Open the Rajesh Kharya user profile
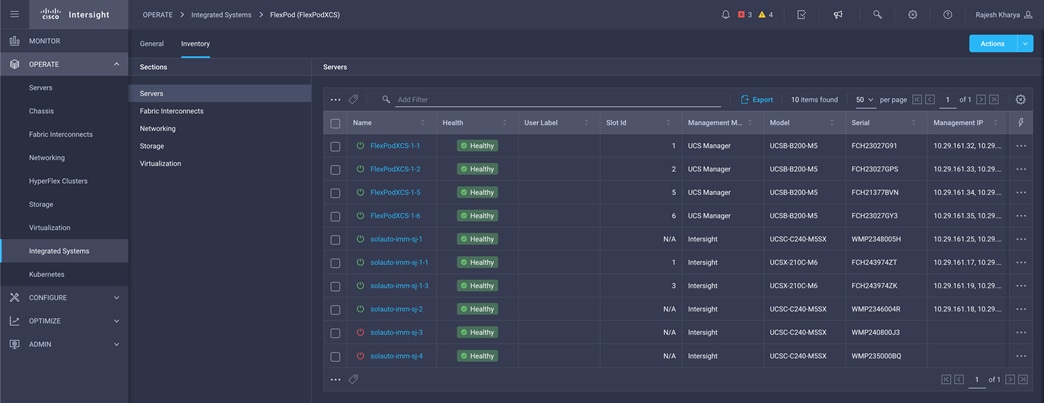Screen dimensions: 1044x403 pos(1003,15)
